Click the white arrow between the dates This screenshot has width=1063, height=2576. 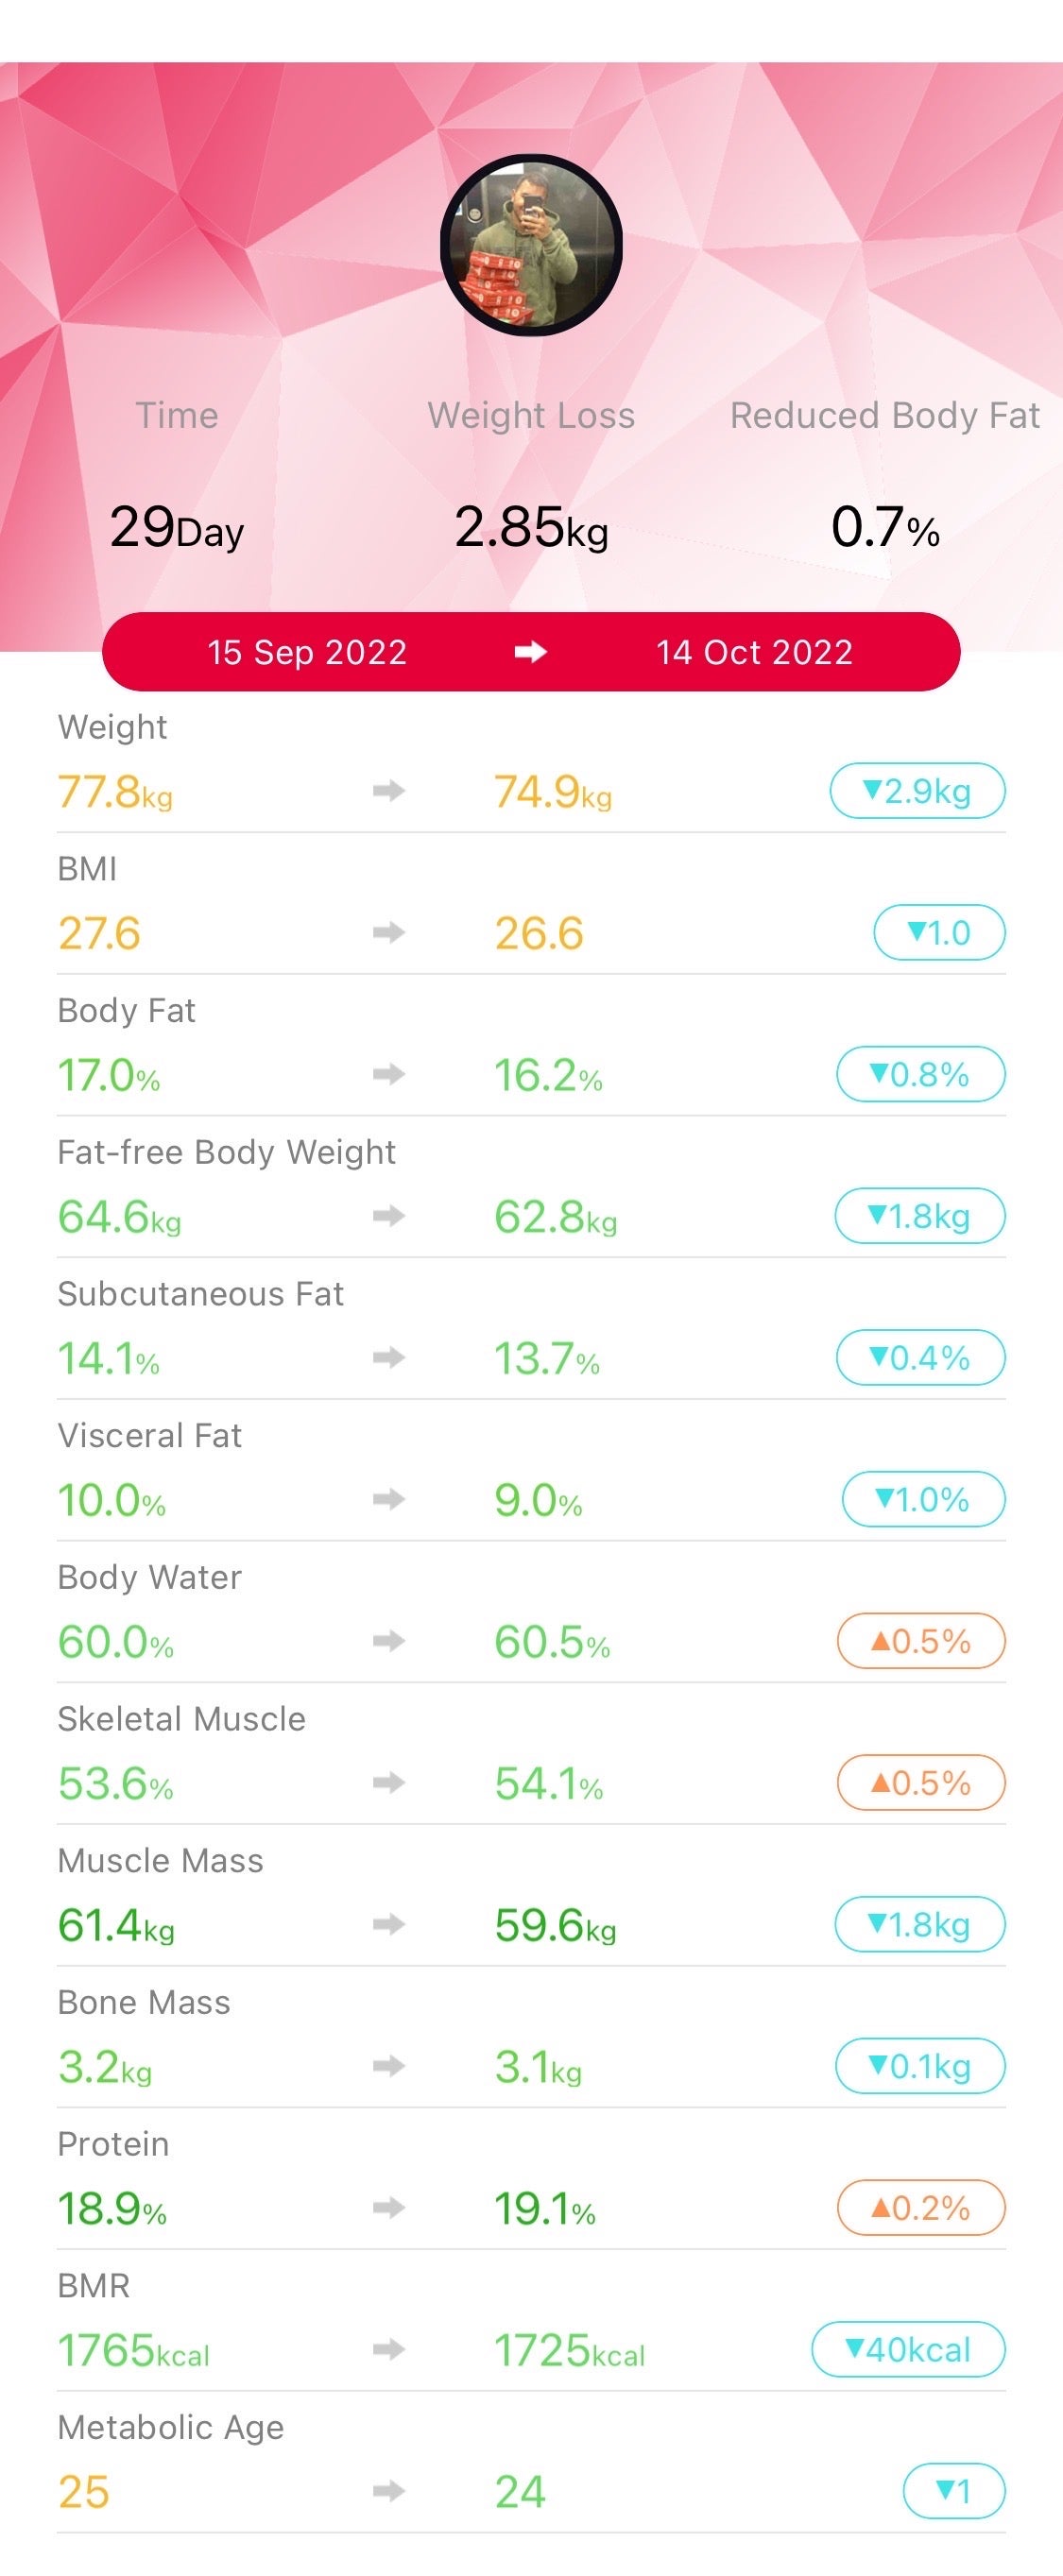pos(531,652)
